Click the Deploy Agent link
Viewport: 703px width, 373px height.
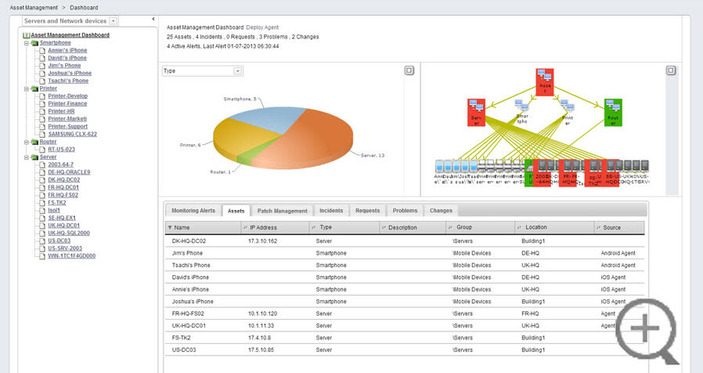(x=262, y=27)
